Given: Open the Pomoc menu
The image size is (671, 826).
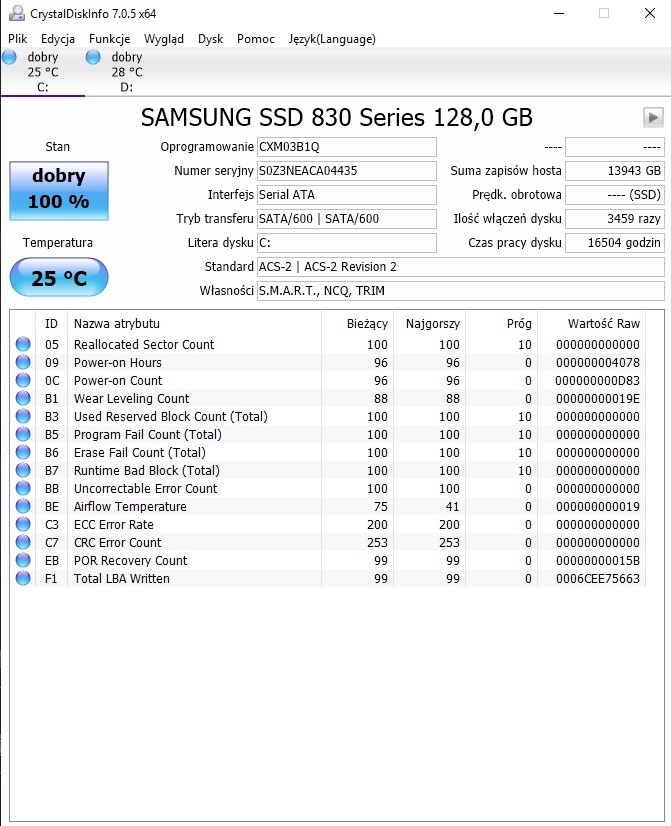Looking at the screenshot, I should 256,39.
